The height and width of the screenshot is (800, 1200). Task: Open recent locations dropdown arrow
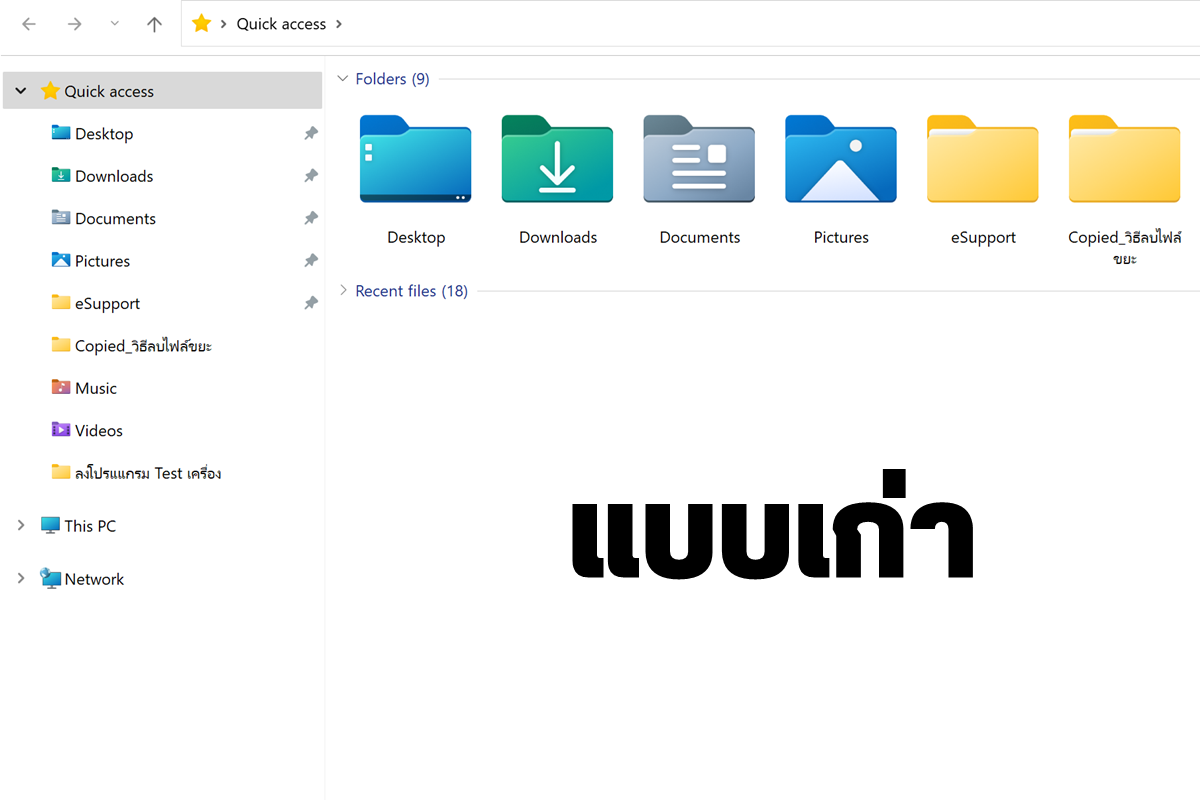pyautogui.click(x=114, y=25)
